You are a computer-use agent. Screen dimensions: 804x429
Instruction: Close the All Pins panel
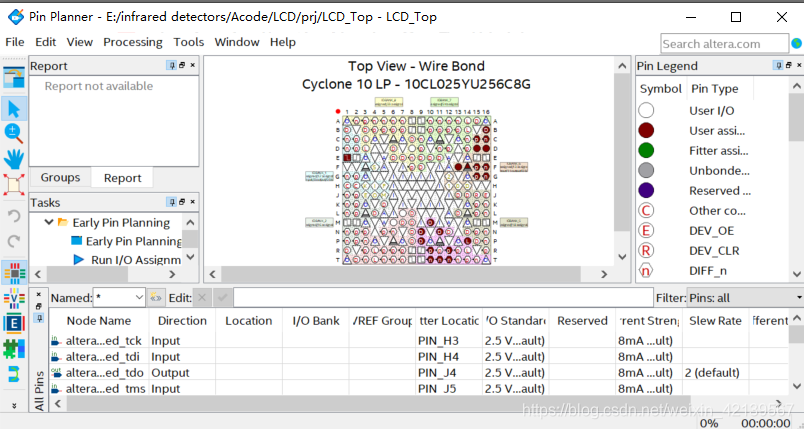point(38,295)
